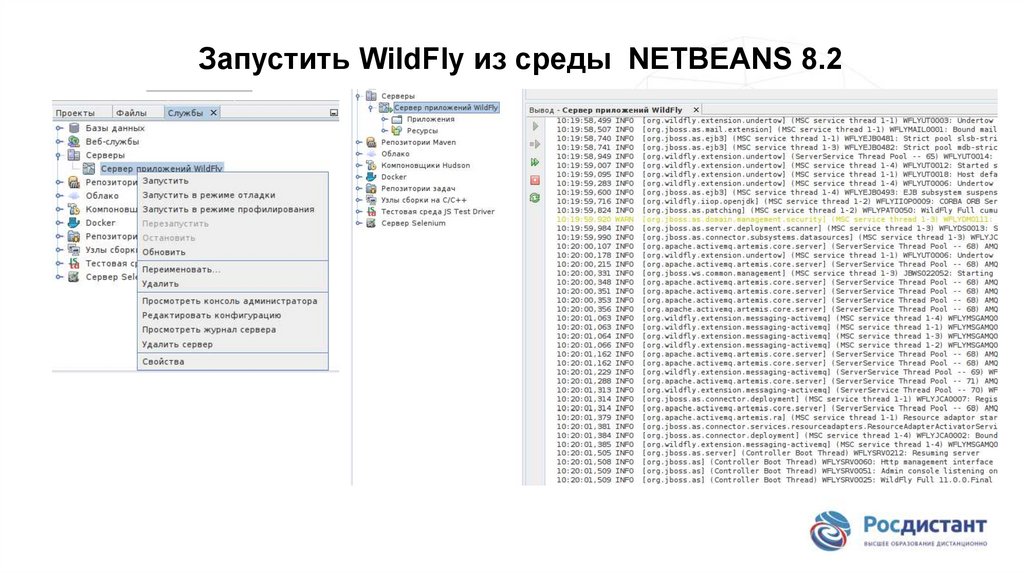The width and height of the screenshot is (1024, 574).
Task: Expand the Веб-службы node
Action: [x=59, y=141]
